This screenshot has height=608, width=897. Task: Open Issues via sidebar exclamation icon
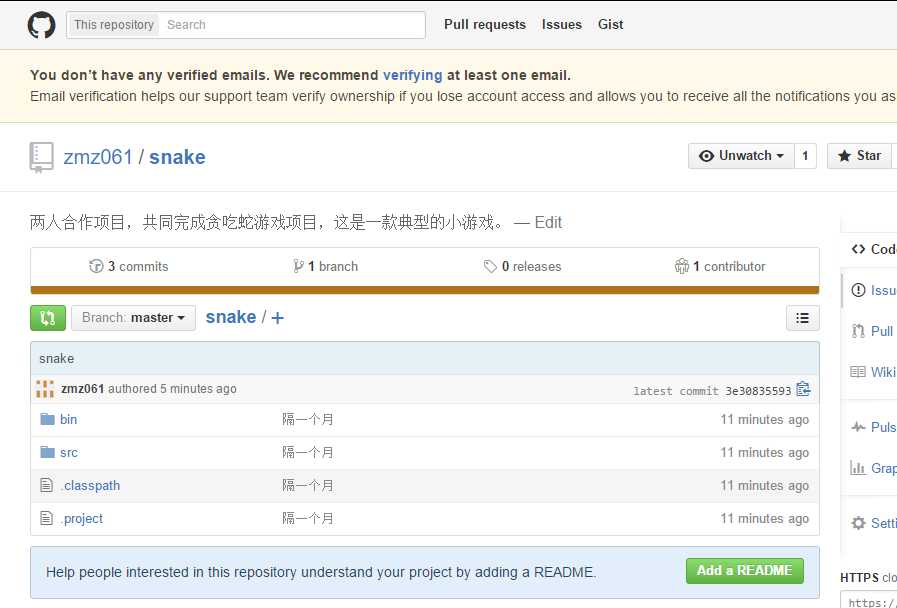[858, 290]
